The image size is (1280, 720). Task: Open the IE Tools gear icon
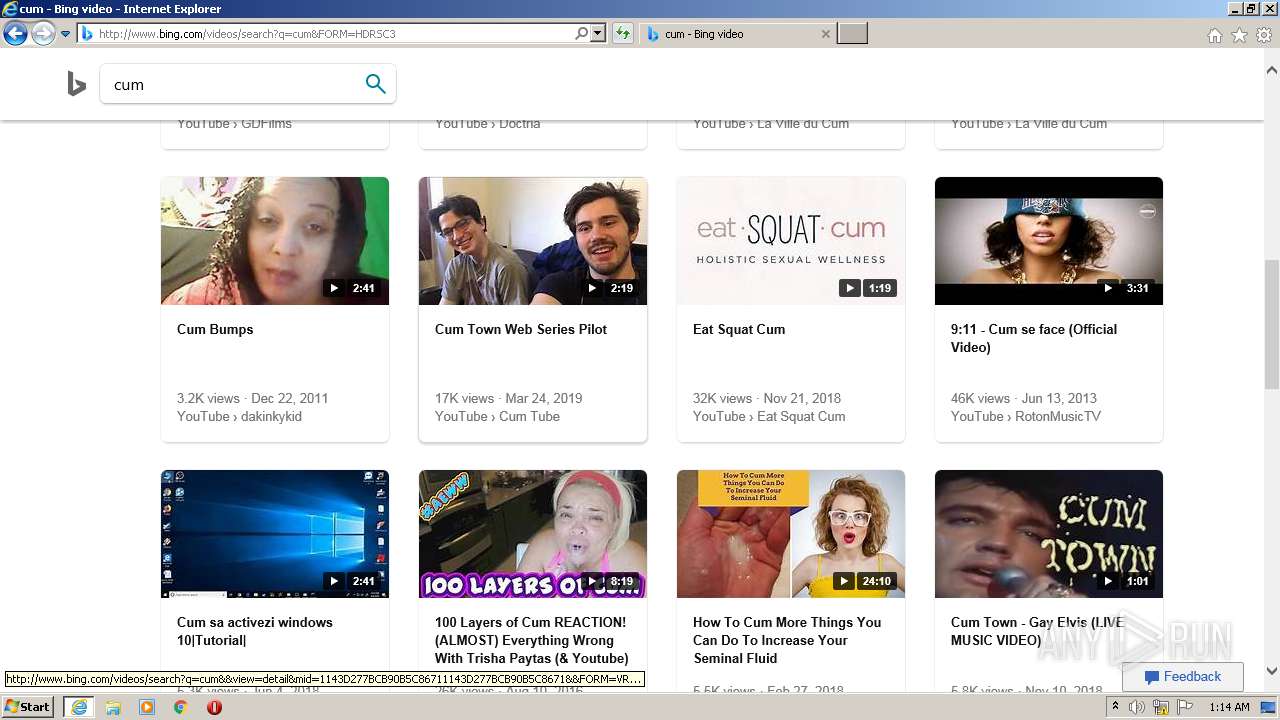(1263, 35)
